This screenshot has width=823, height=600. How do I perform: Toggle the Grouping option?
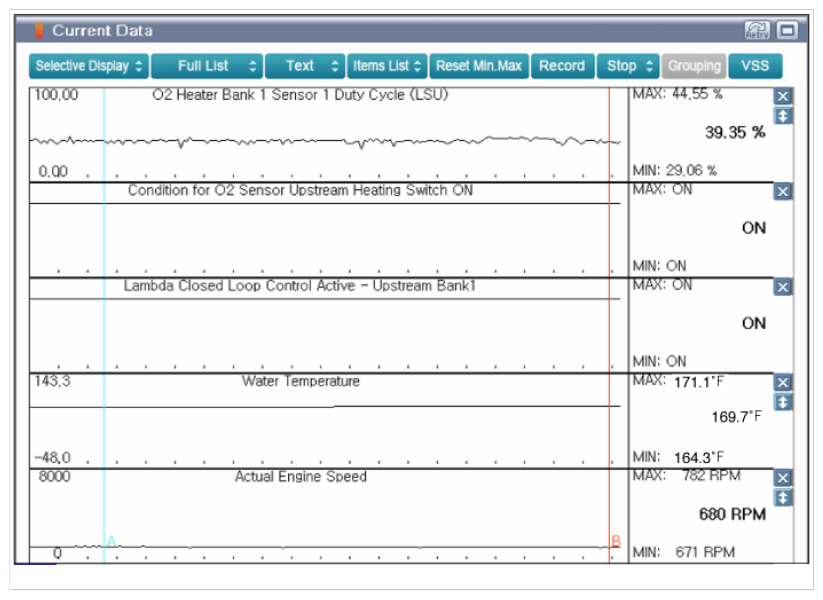point(694,66)
